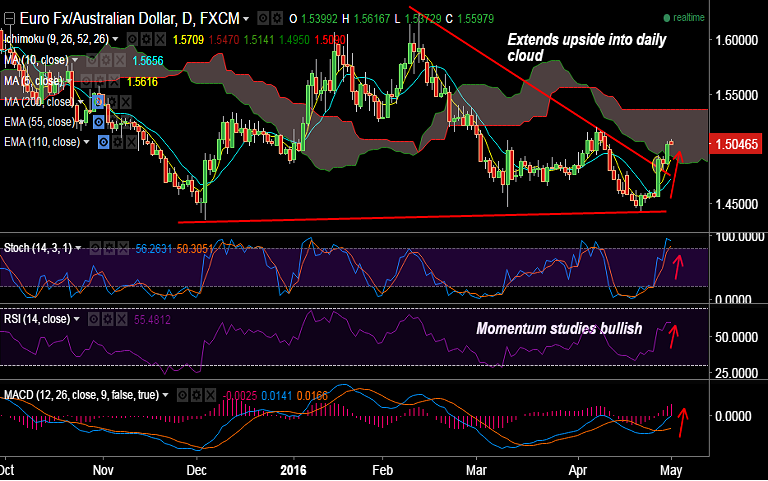
Task: Expand the EMA (110, close) dropdown arrow
Action: [x=86, y=142]
